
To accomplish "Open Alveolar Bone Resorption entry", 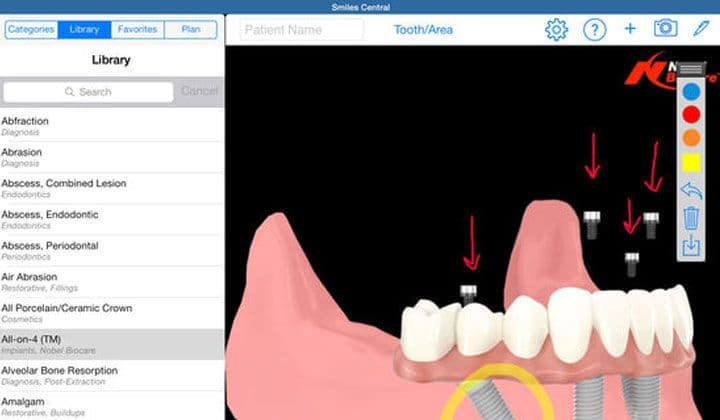I will coord(112,375).
